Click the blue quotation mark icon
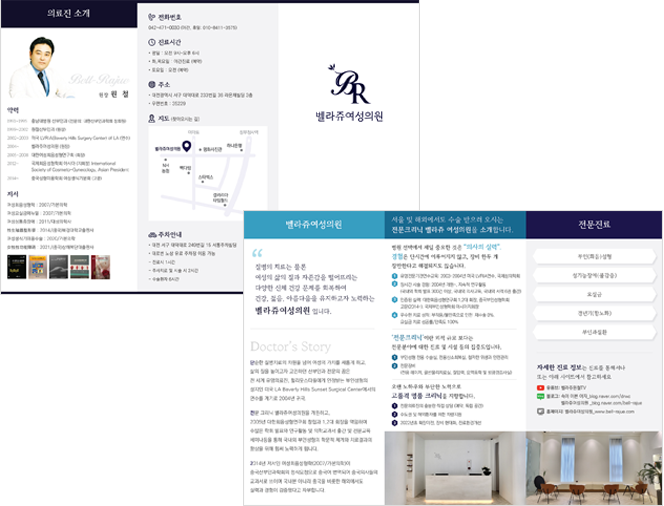Image resolution: width=664 pixels, height=506 pixels. tap(257, 253)
